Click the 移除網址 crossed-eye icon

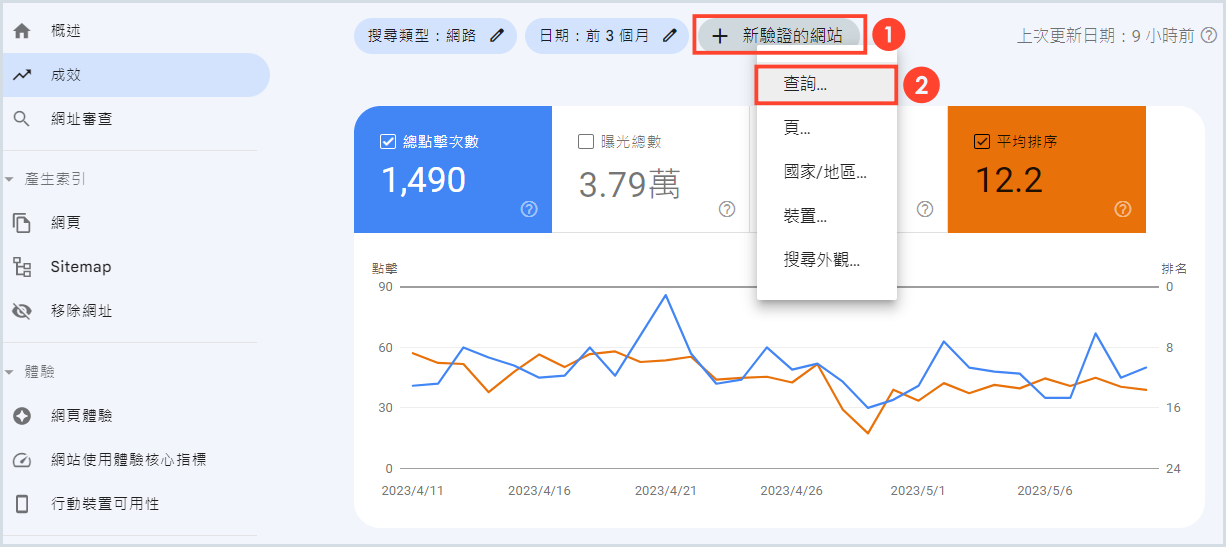pyautogui.click(x=22, y=311)
